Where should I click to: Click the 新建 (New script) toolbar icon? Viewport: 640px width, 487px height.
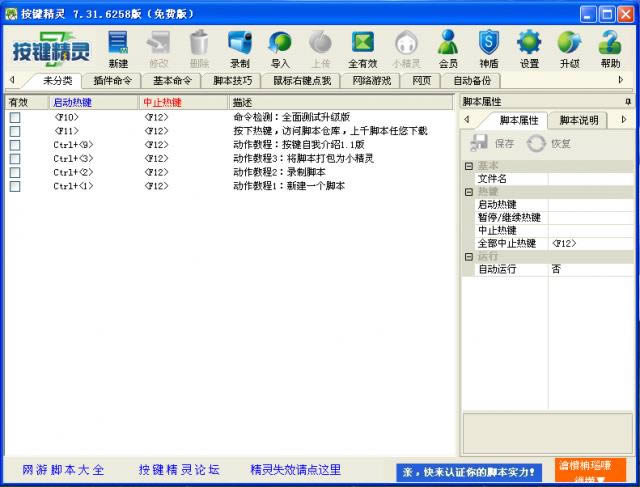pos(118,48)
